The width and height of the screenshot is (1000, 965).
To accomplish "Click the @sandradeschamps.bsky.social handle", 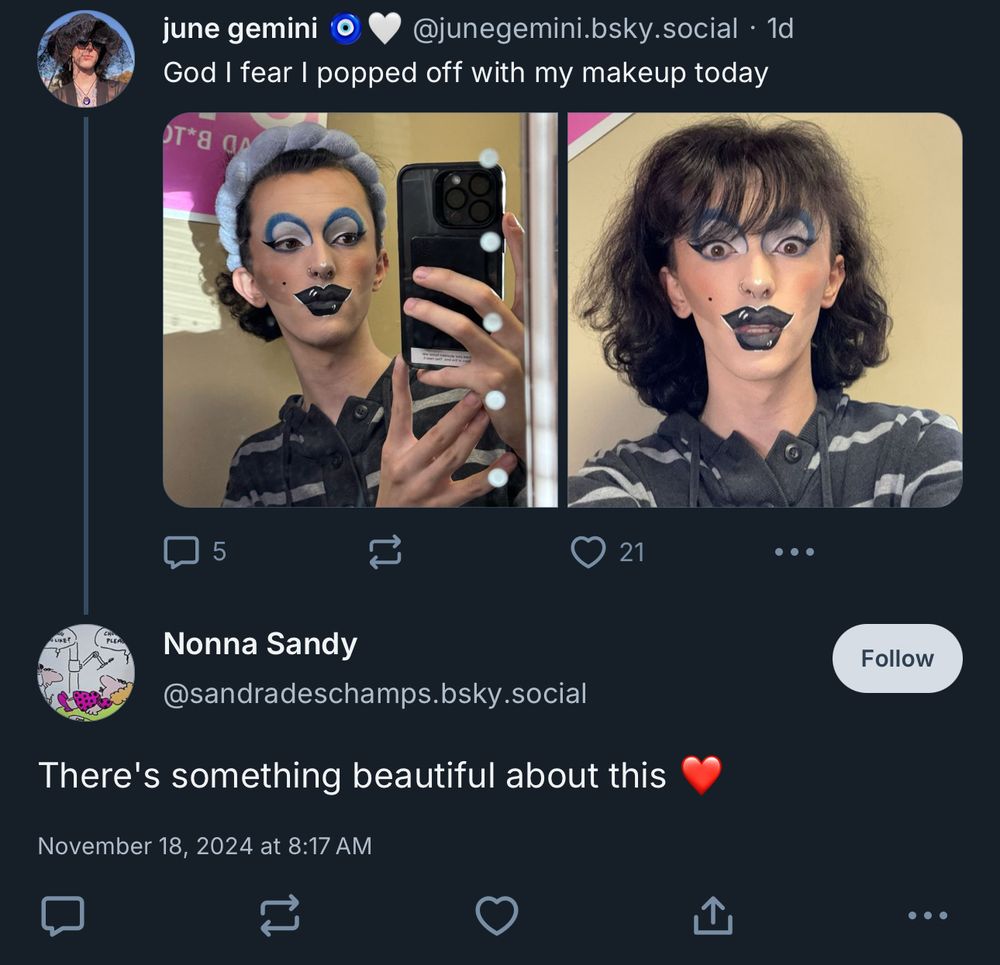I will coord(375,694).
